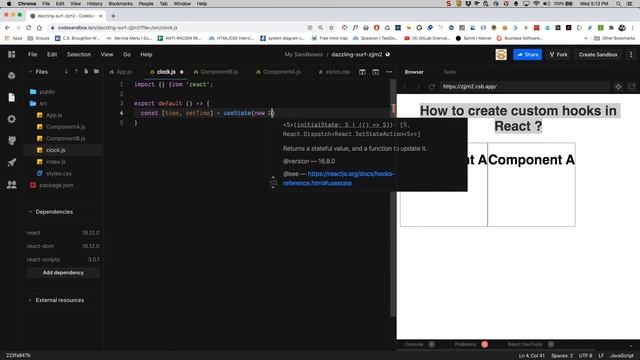Click the privacy icon beside the sandbox name
Screen dimensions: 640x360
point(388,54)
